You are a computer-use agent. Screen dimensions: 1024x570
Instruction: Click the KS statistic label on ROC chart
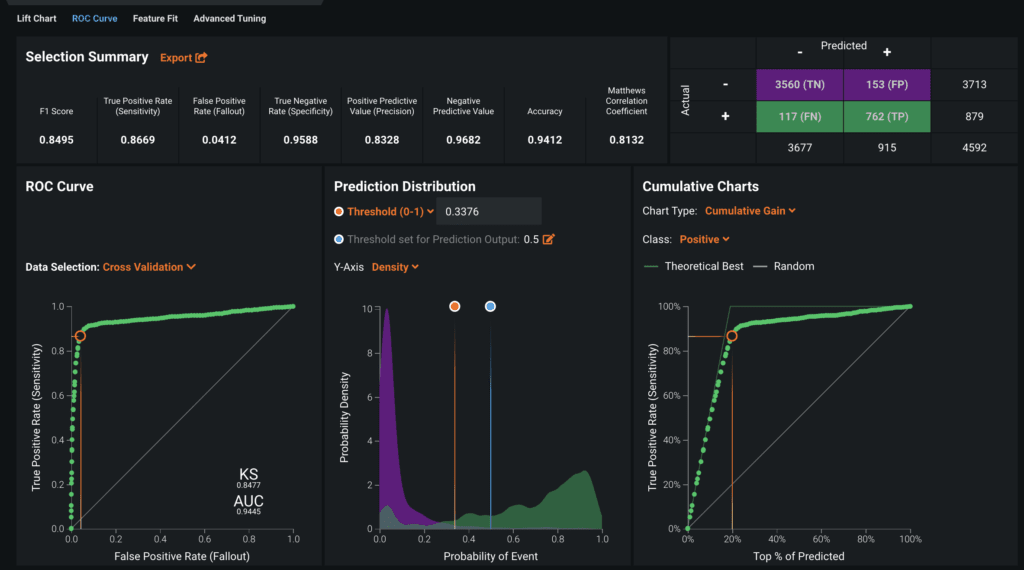pyautogui.click(x=248, y=477)
